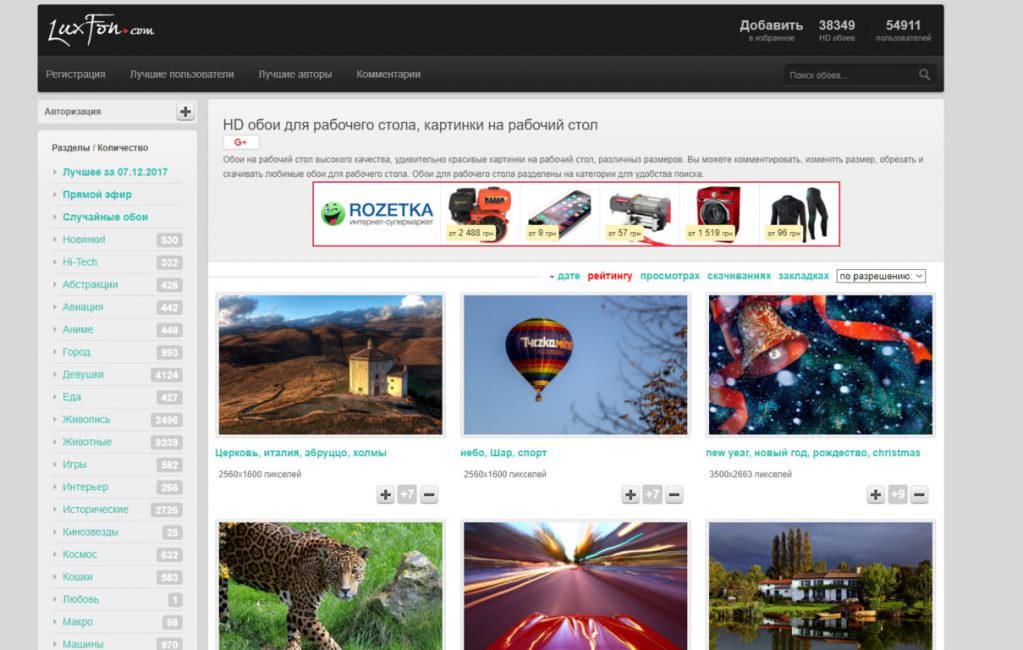Image resolution: width=1023 pixels, height=650 pixels.
Task: Open the Животные category in the sidebar
Action: click(x=87, y=442)
